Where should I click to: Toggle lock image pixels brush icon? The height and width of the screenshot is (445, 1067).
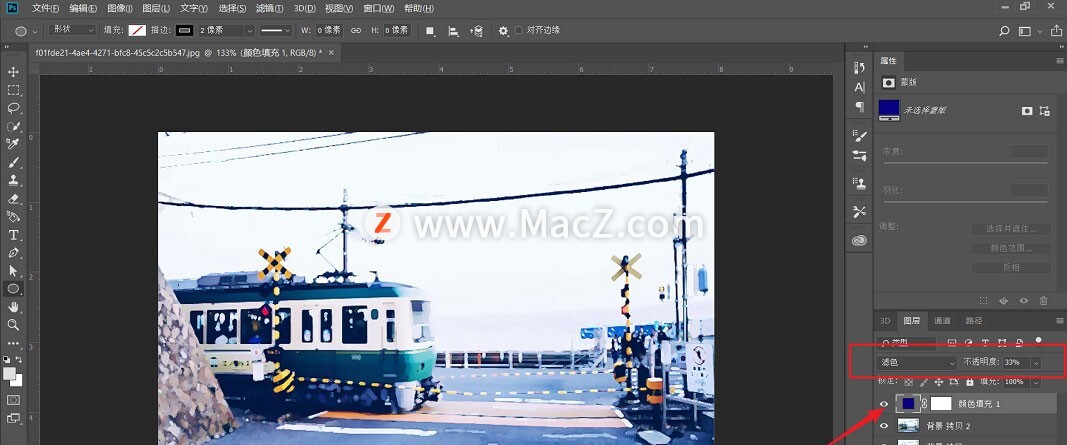point(923,382)
